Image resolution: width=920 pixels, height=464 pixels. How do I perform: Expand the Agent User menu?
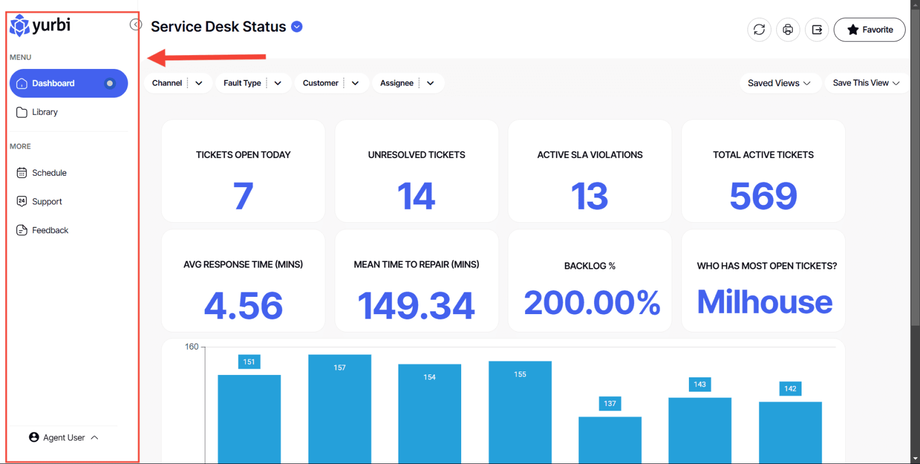click(63, 438)
